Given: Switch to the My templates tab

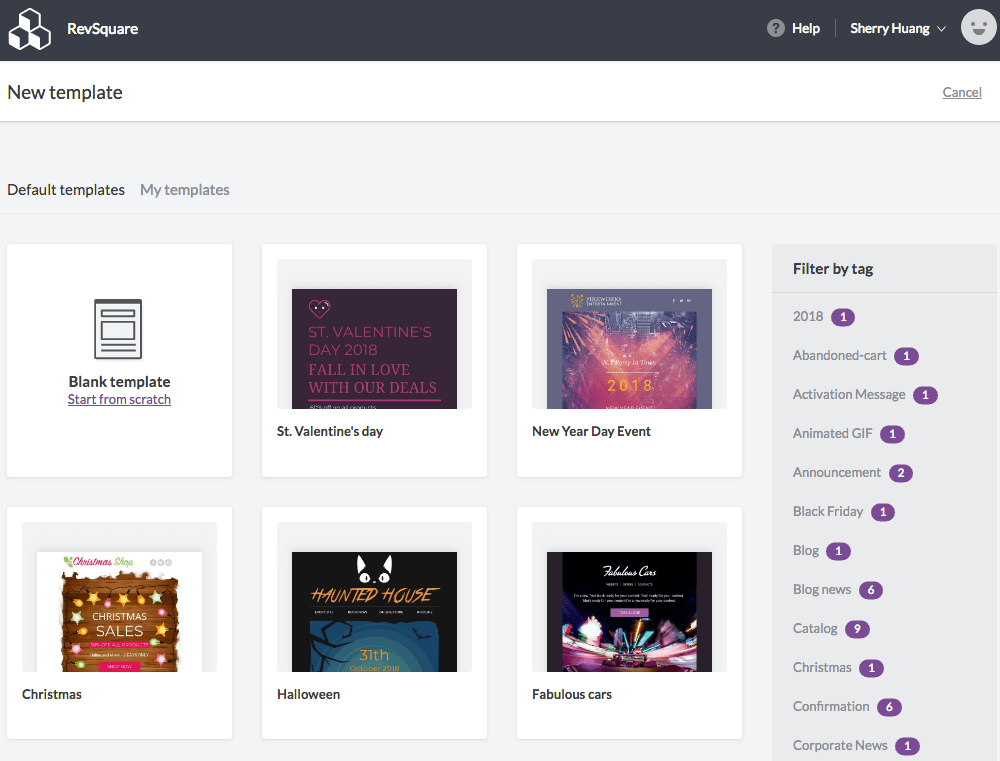Looking at the screenshot, I should (x=184, y=189).
